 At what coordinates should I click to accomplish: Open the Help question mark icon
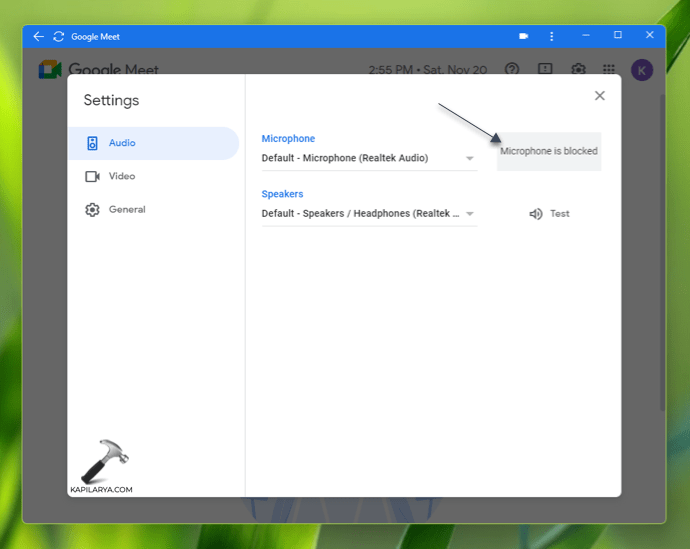tap(512, 69)
